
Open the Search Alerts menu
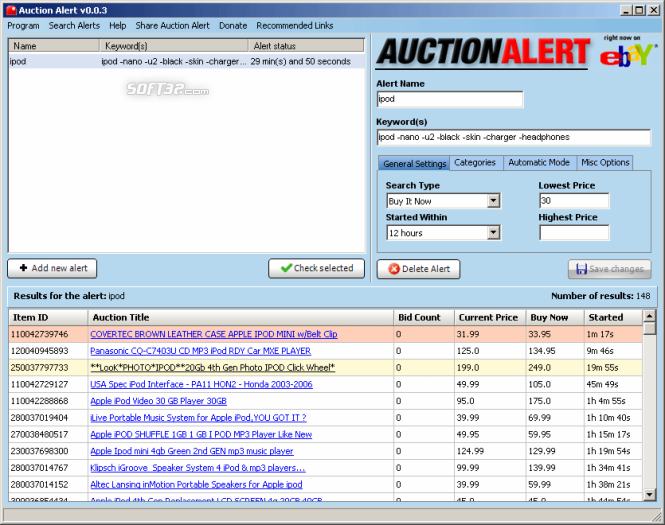(x=74, y=25)
